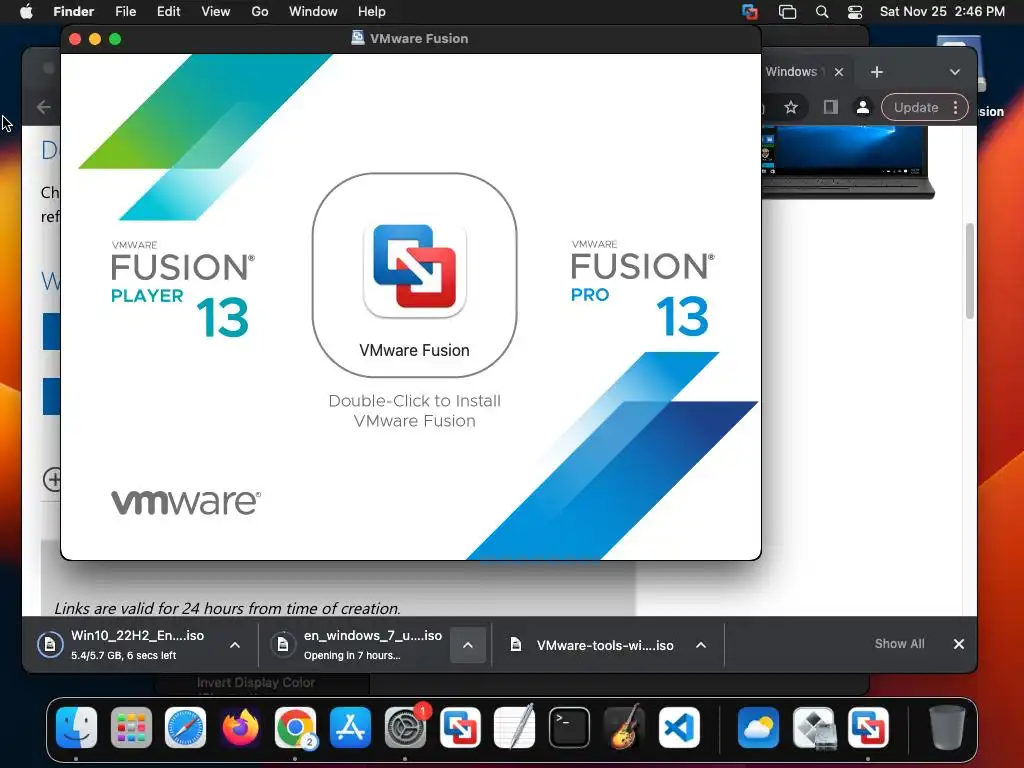The height and width of the screenshot is (768, 1024).
Task: Toggle Chrome side panel icon
Action: [x=830, y=107]
